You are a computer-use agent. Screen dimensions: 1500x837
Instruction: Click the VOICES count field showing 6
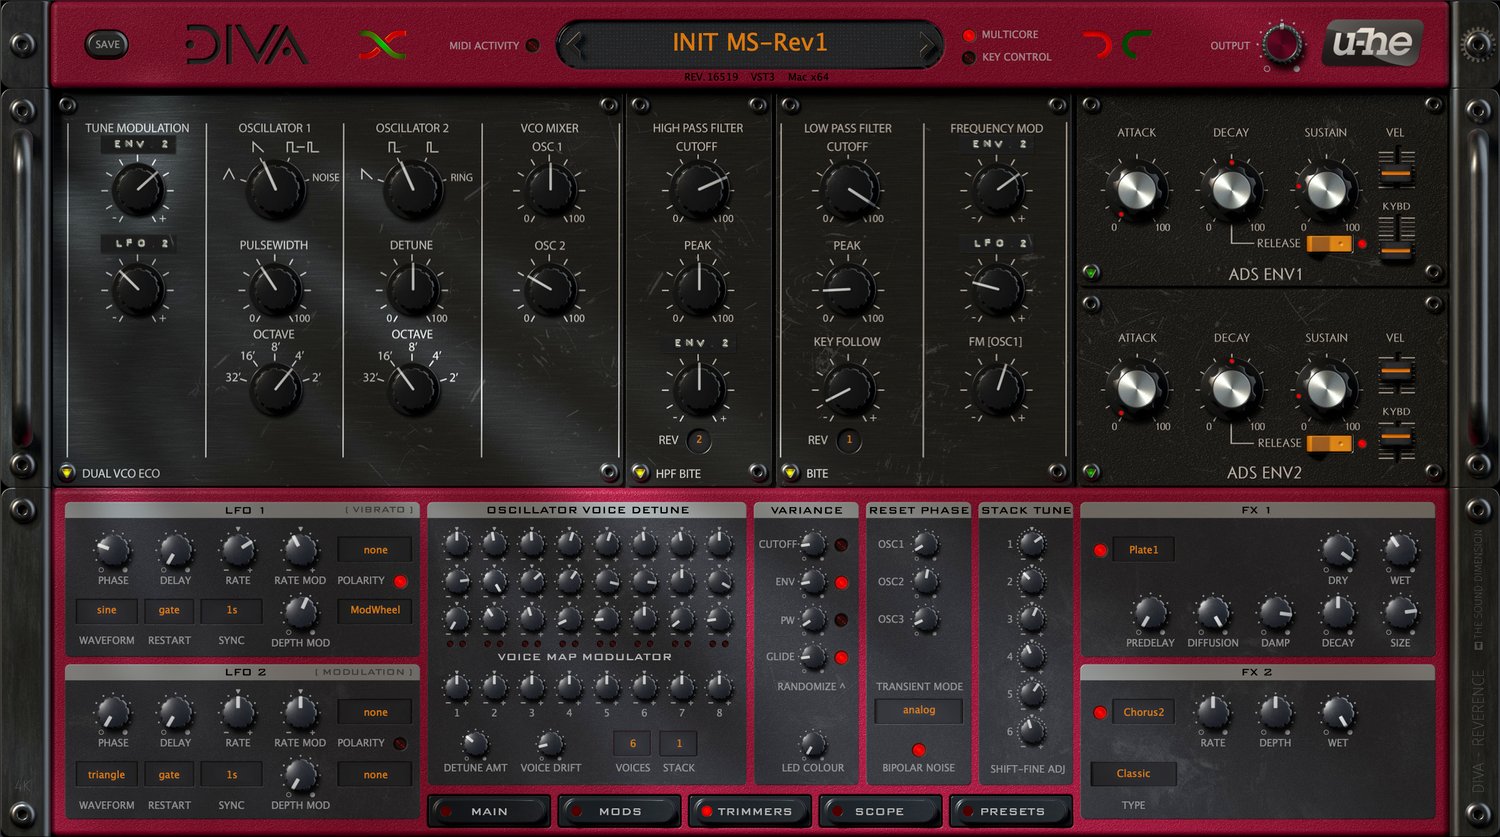pyautogui.click(x=632, y=743)
